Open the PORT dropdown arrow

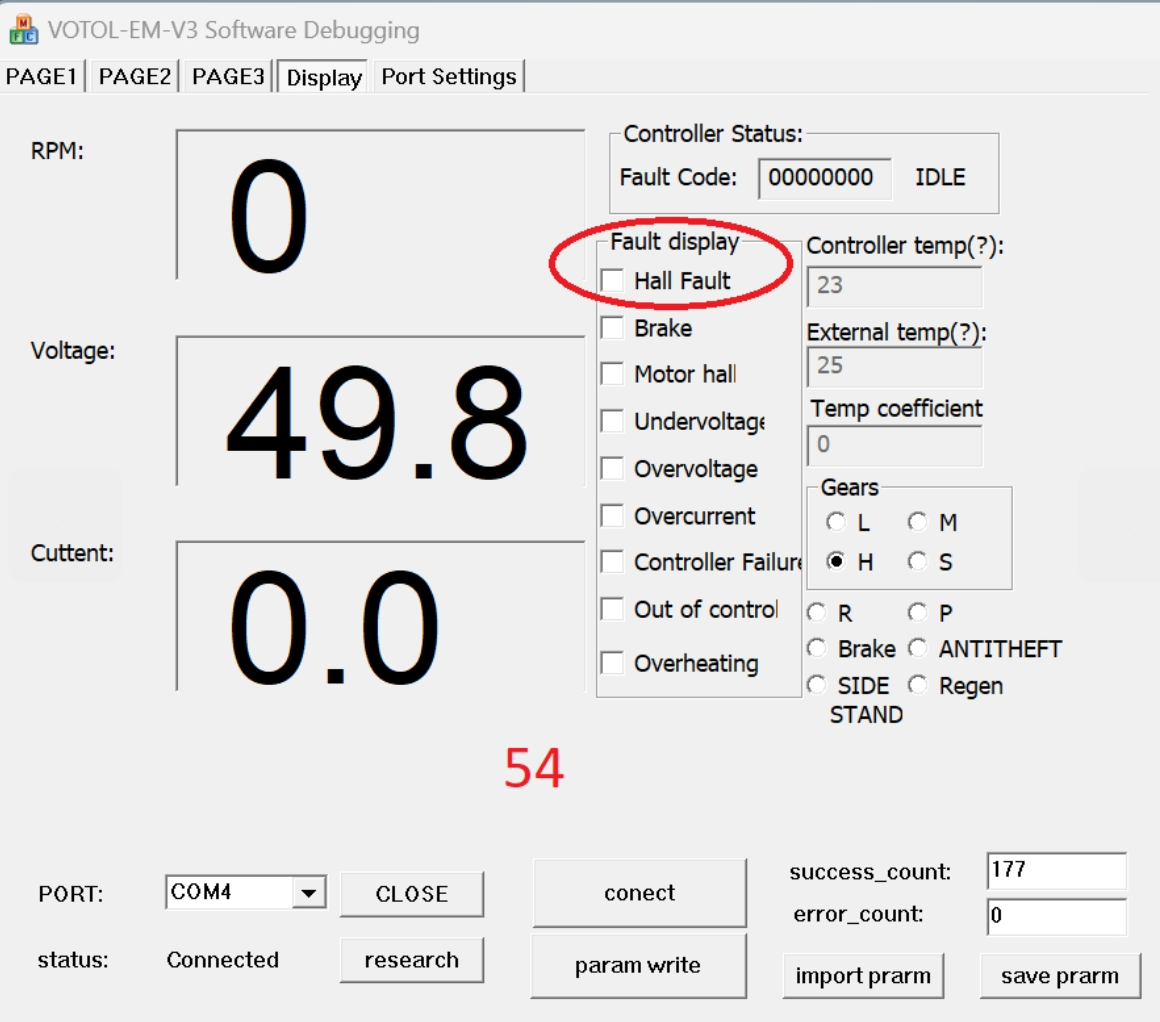click(309, 893)
